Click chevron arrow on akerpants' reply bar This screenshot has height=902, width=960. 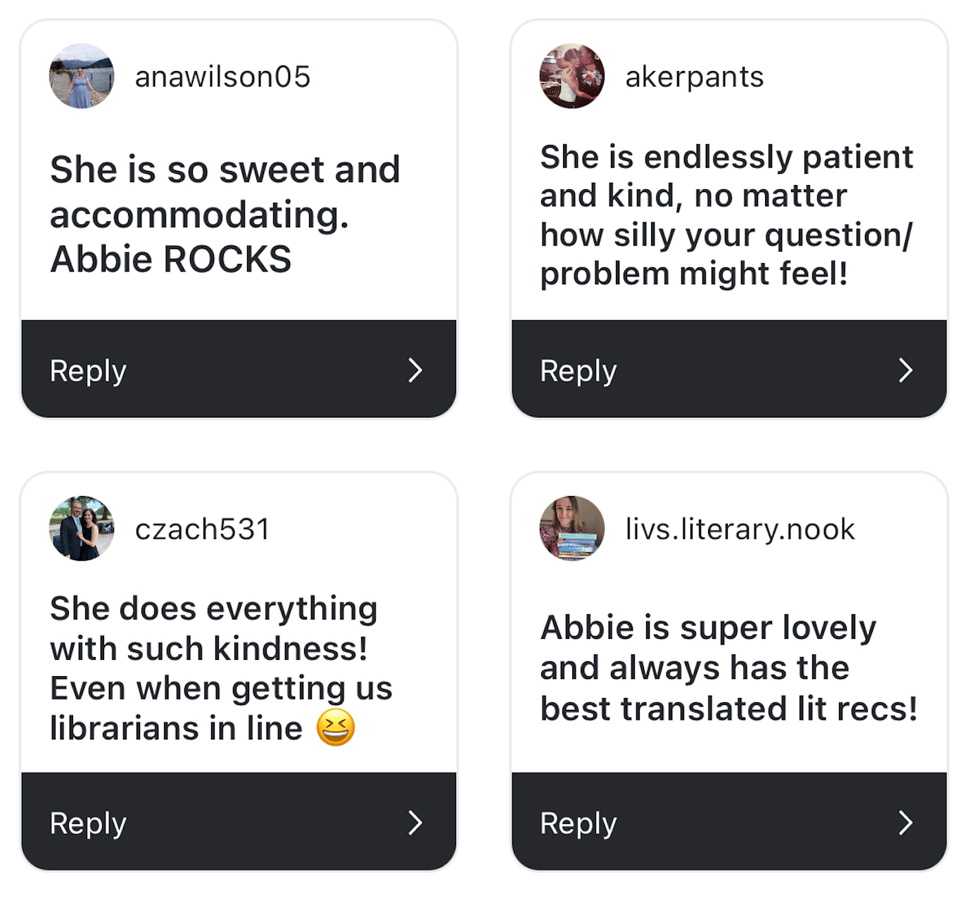point(905,371)
